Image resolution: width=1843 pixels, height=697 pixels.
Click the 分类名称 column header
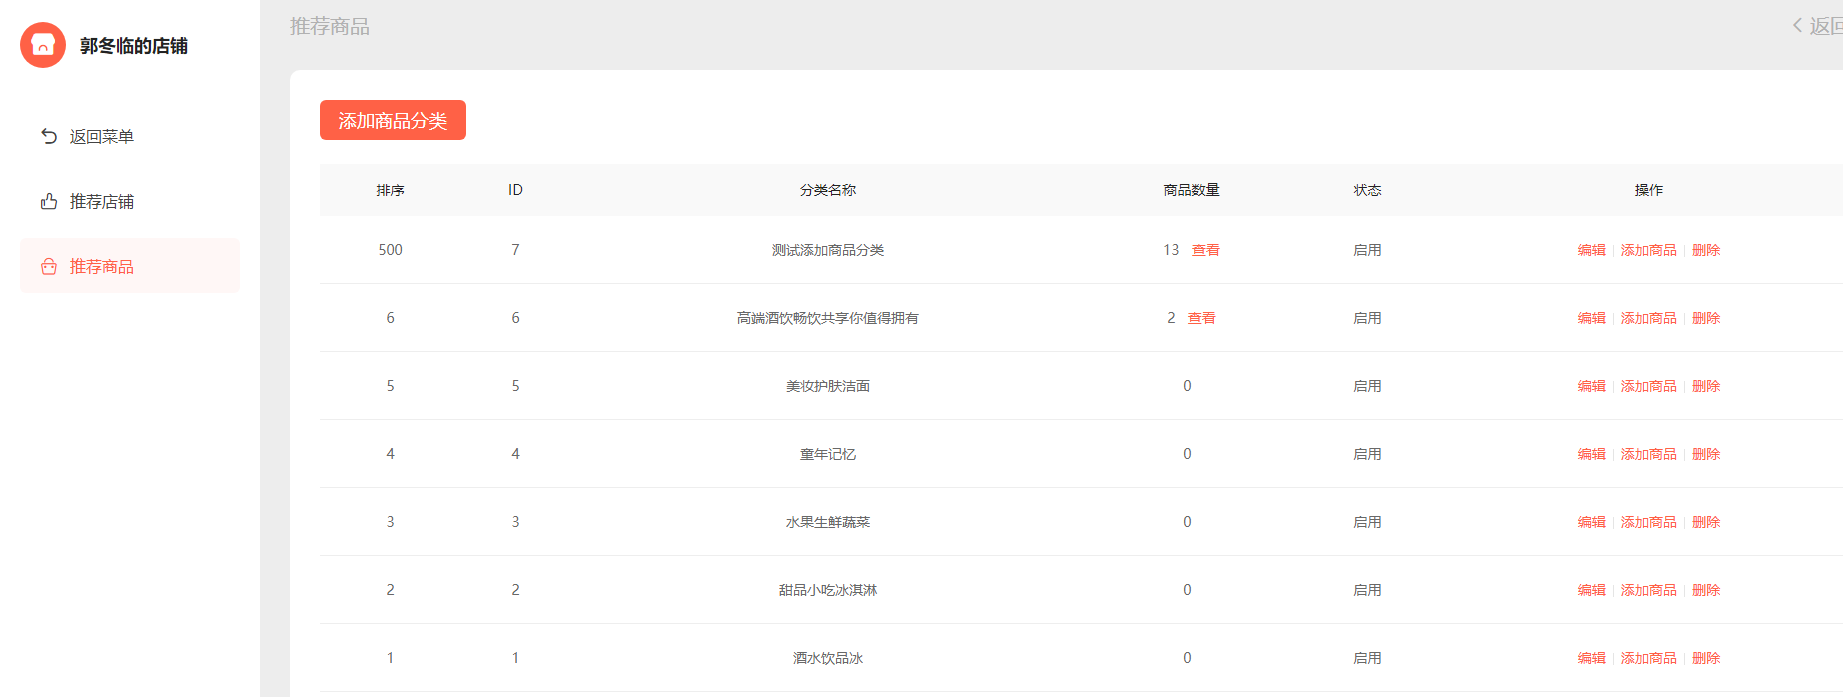point(828,190)
